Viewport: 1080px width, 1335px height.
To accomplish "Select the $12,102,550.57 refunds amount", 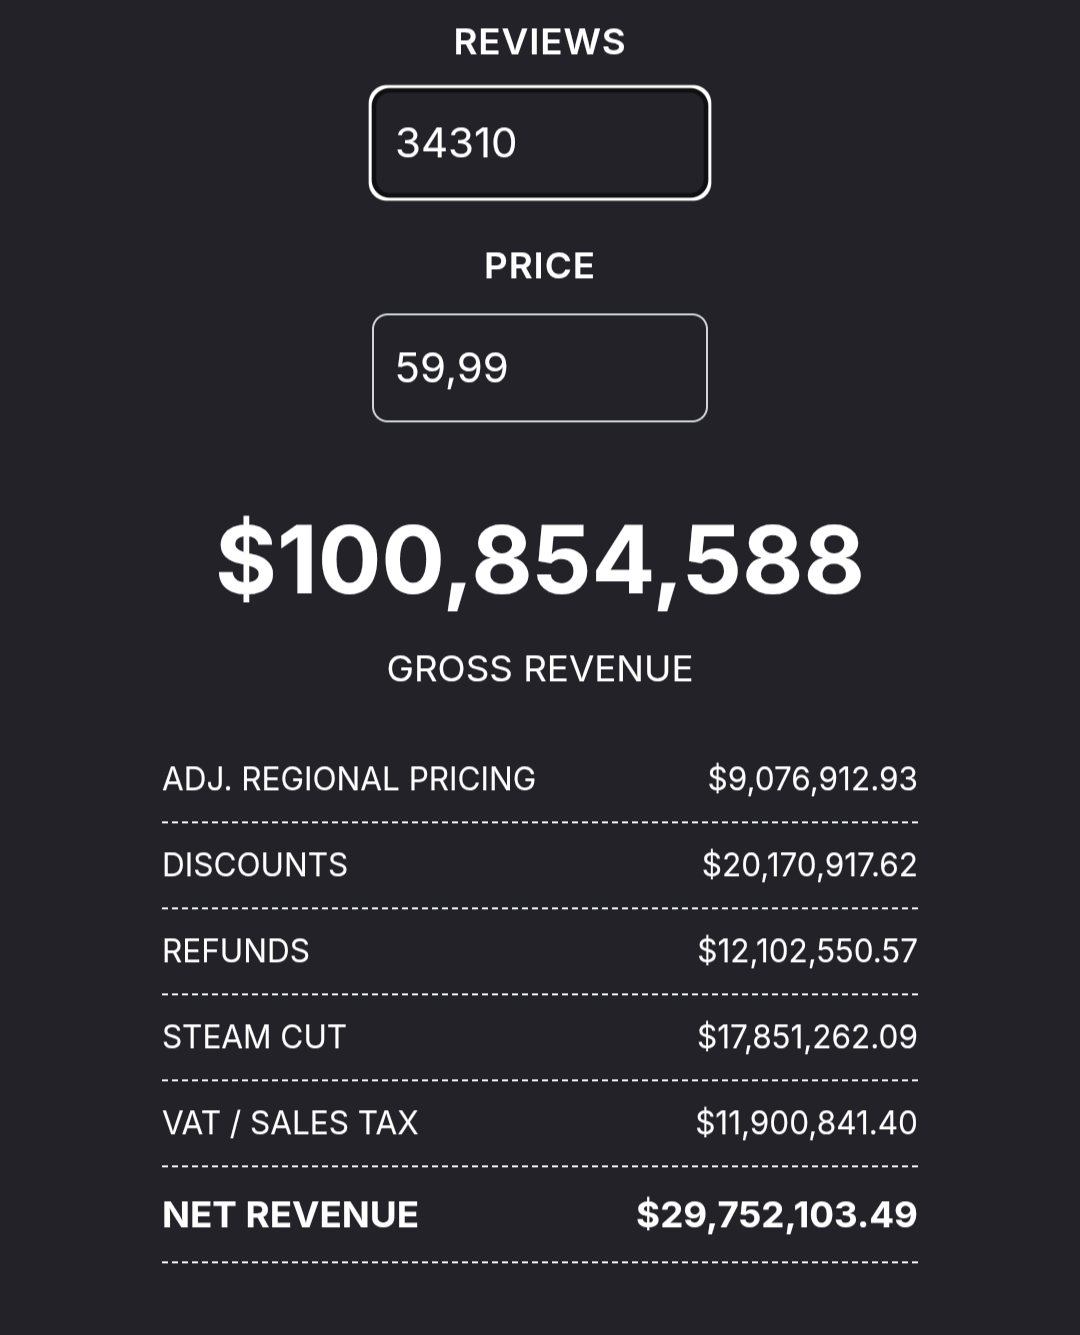I will (807, 951).
